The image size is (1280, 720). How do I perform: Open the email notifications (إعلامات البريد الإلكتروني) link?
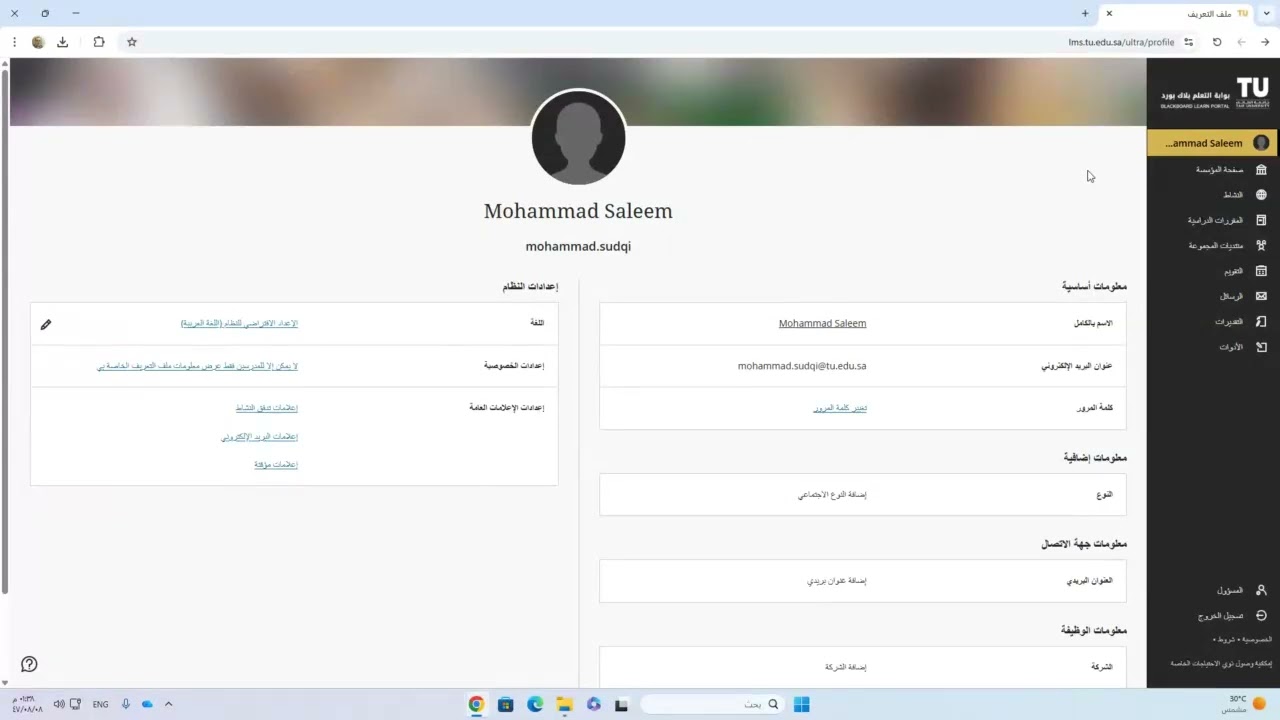pos(260,437)
